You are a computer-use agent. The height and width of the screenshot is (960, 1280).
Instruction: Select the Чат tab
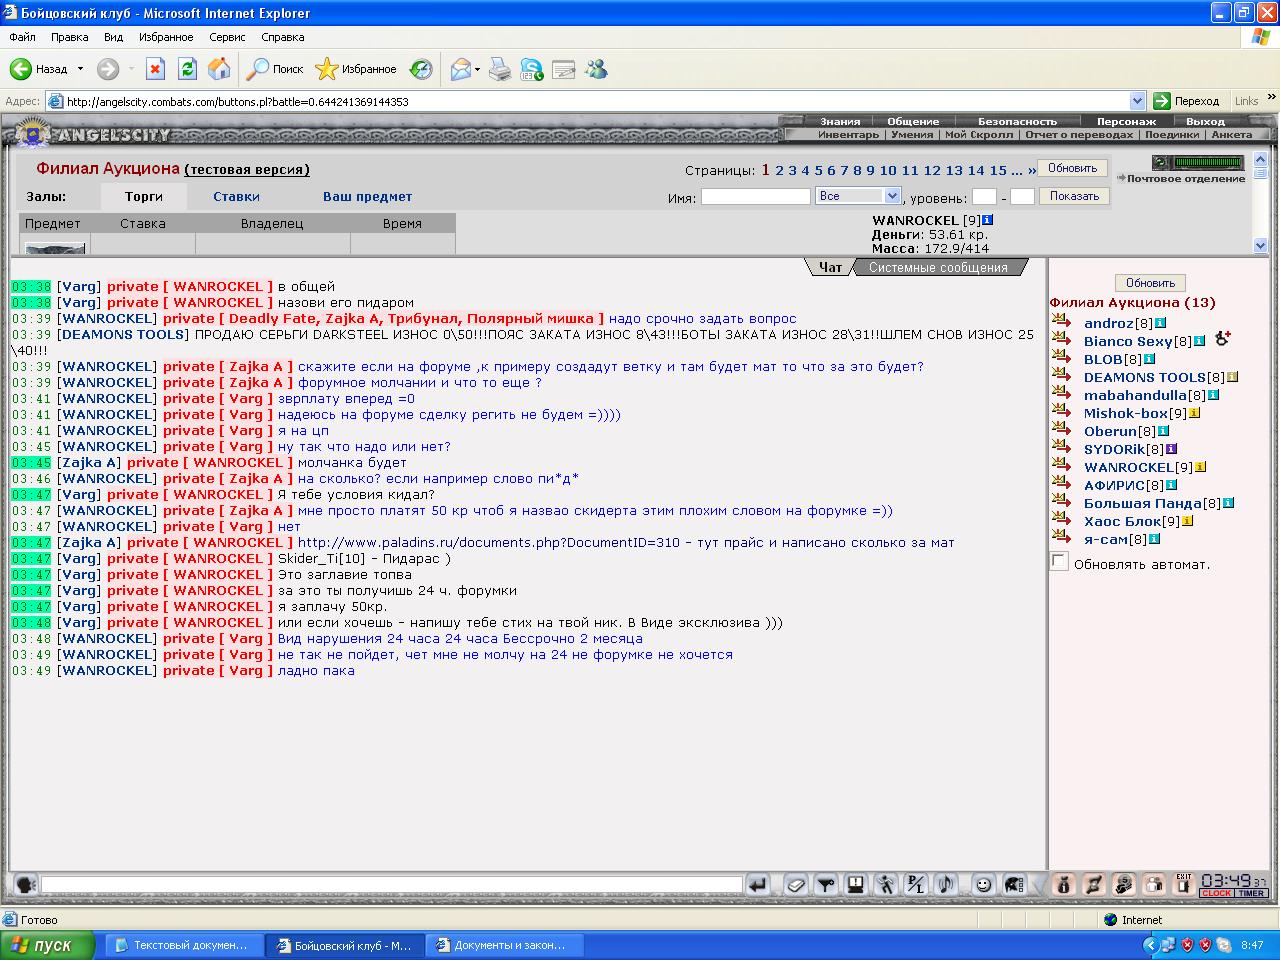[x=830, y=267]
